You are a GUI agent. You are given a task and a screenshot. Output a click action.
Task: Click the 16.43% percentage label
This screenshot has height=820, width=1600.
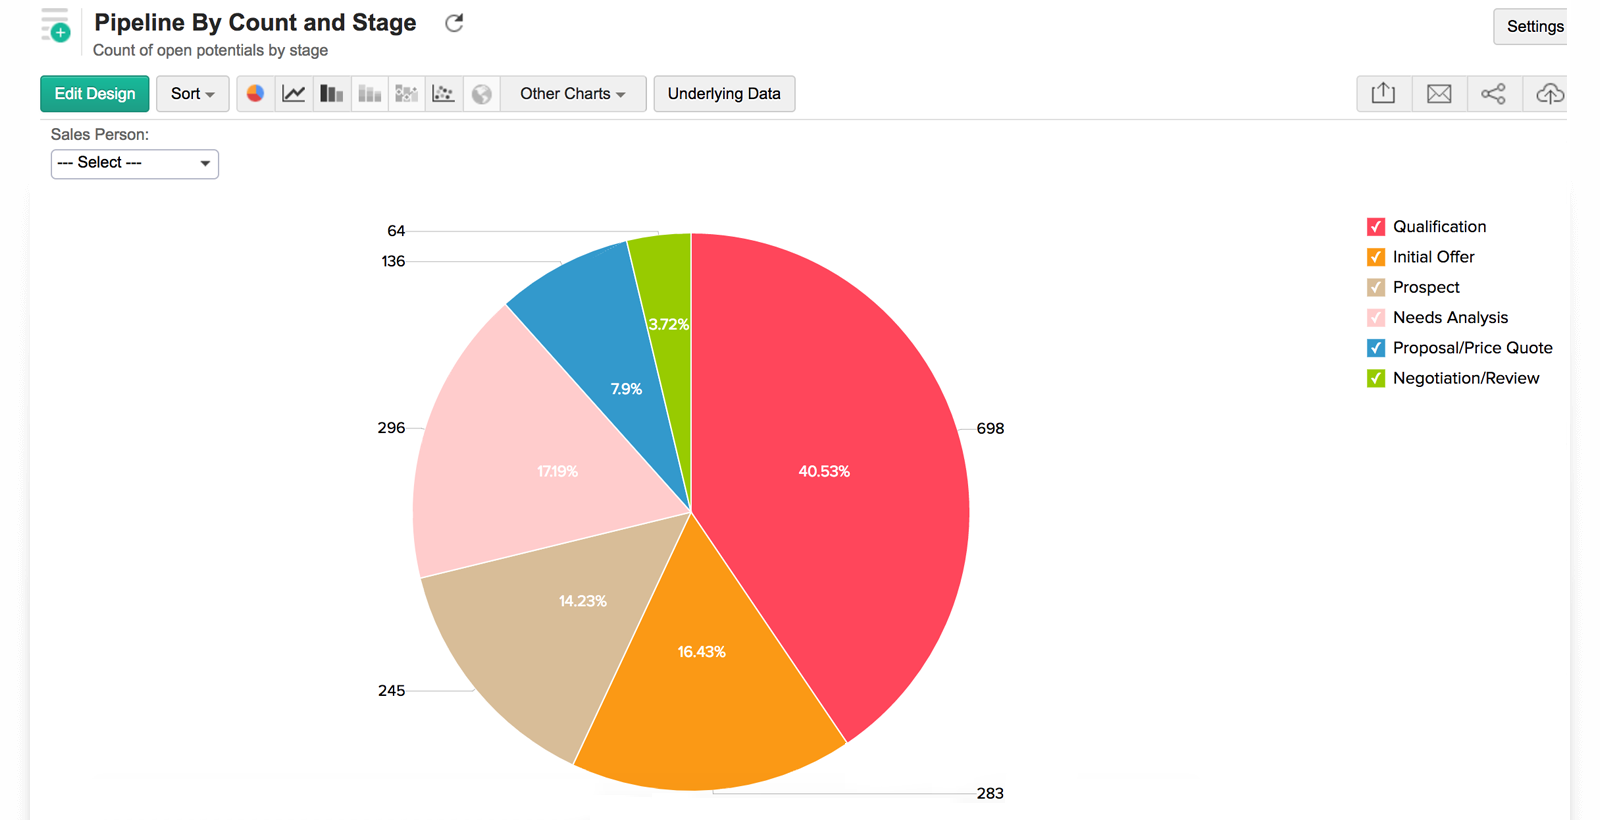[x=702, y=652]
